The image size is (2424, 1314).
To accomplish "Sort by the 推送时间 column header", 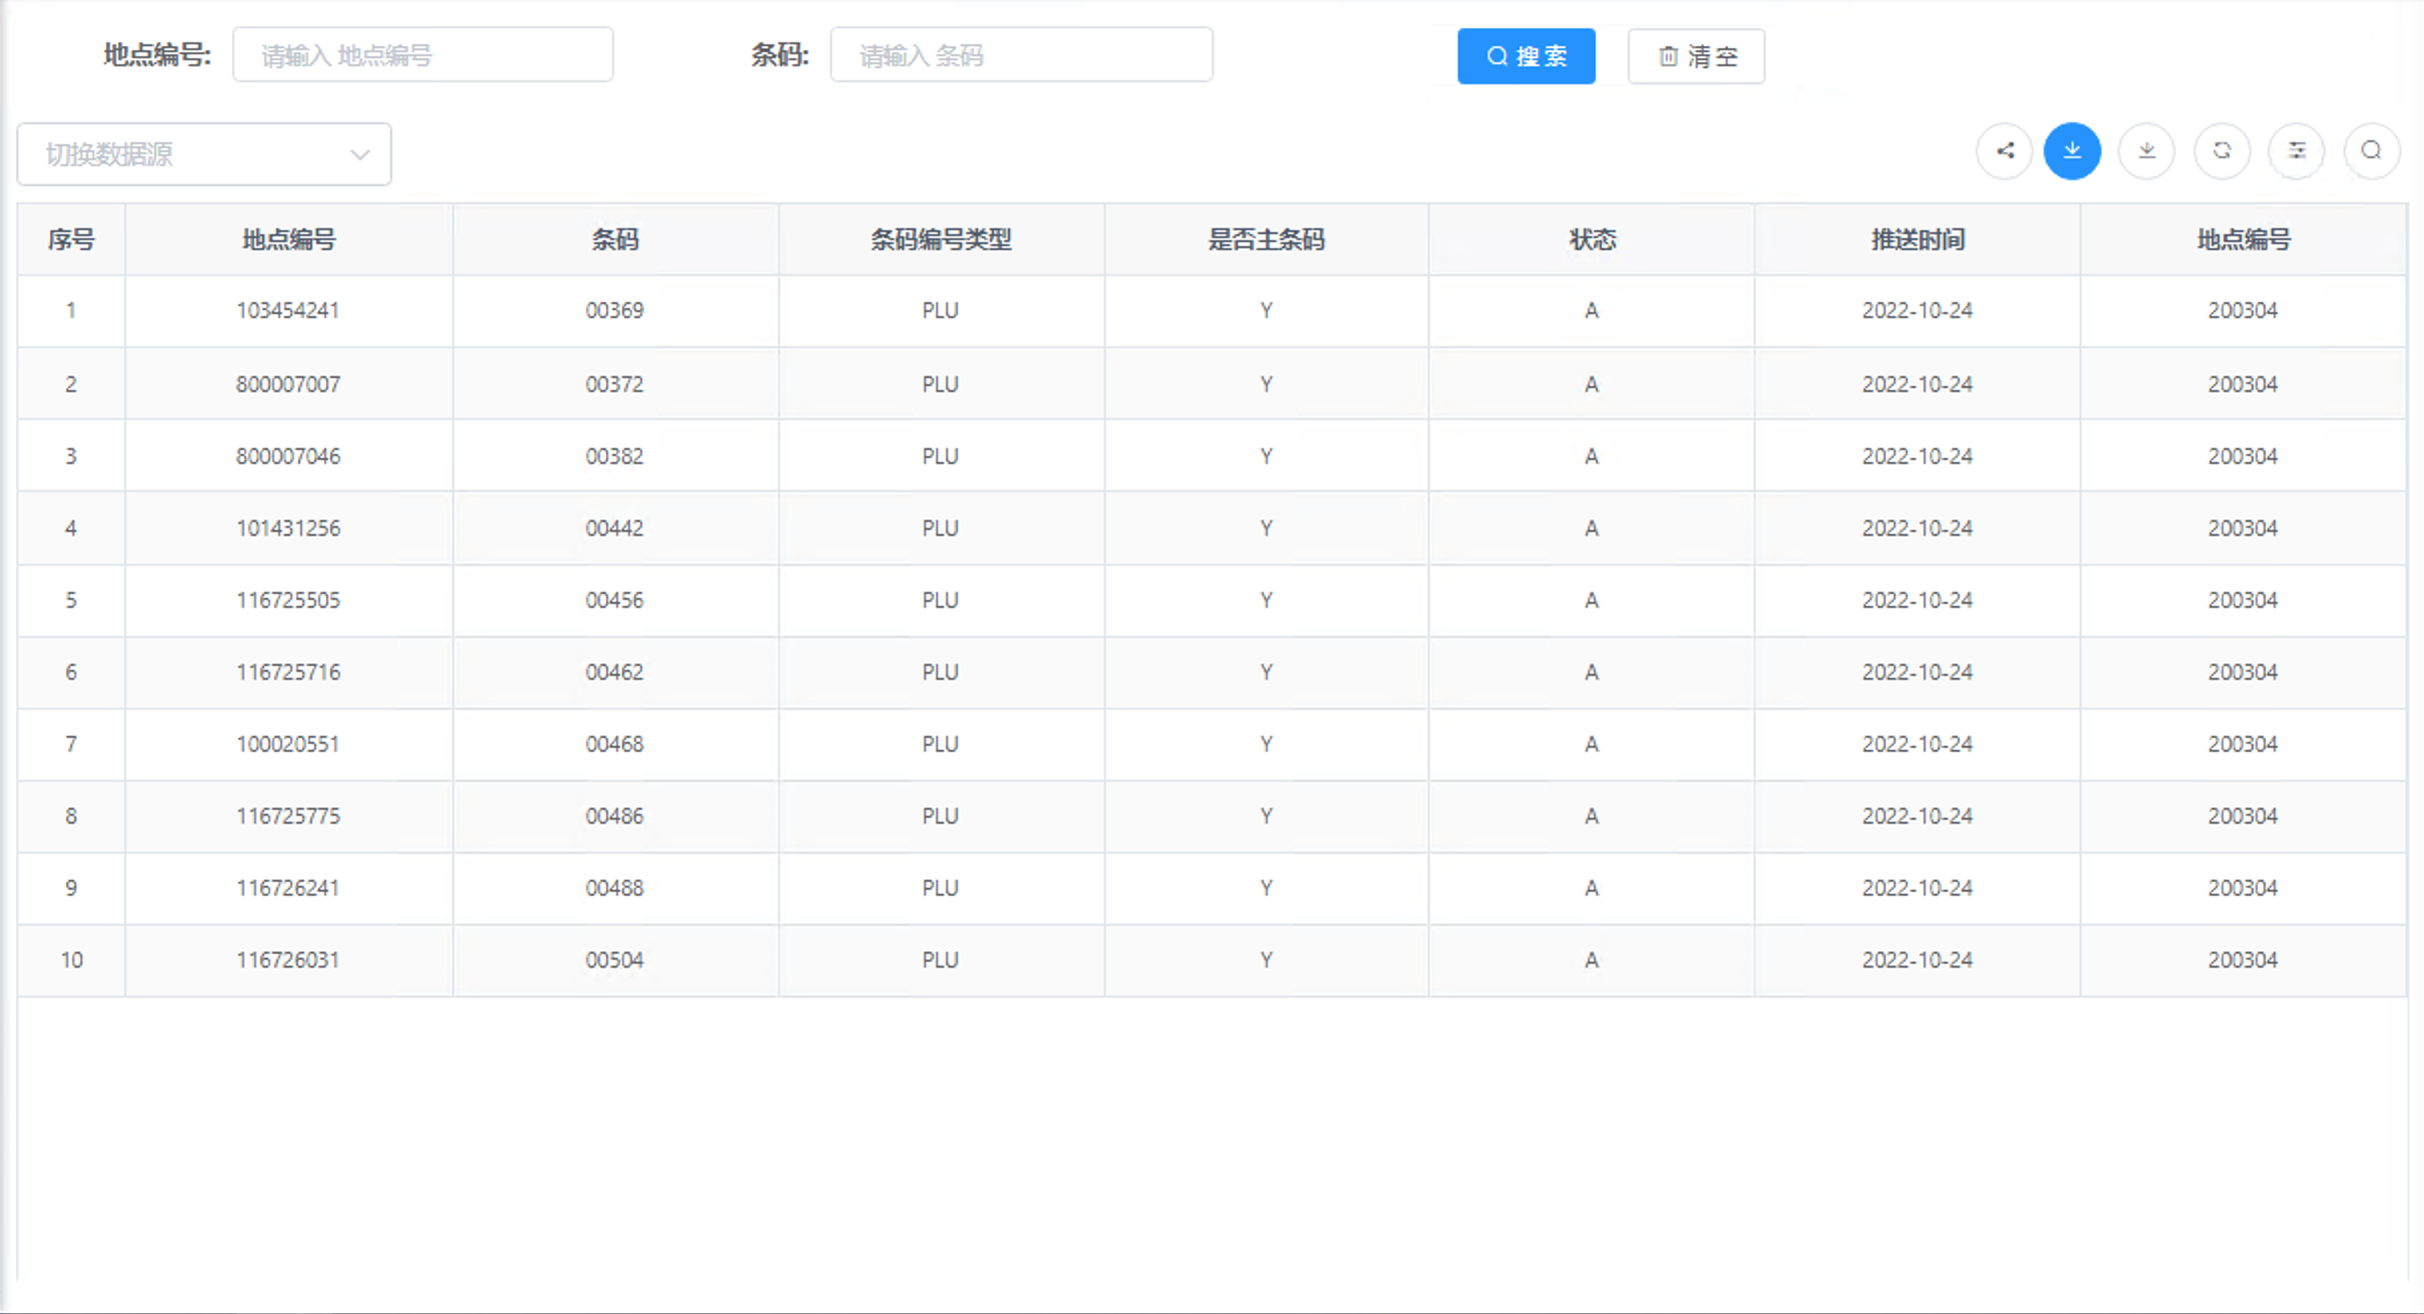I will pos(1917,239).
